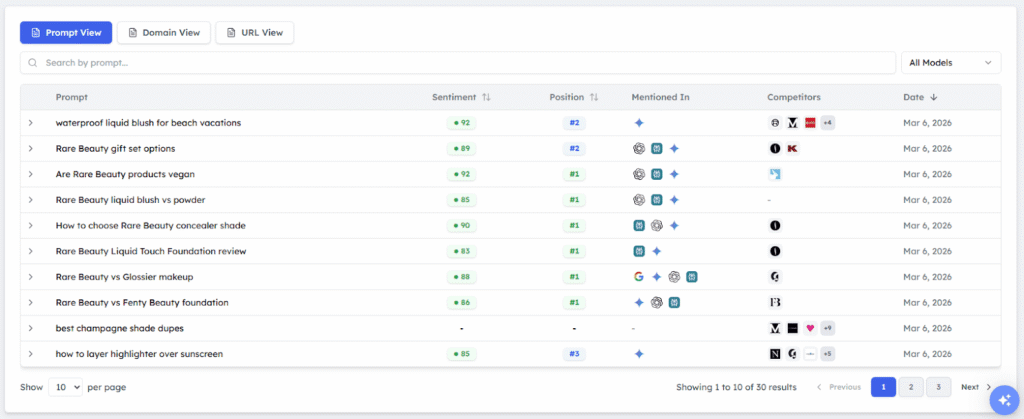This screenshot has width=1024, height=419.
Task: Open the floating sparkle assistant button
Action: 1004,401
